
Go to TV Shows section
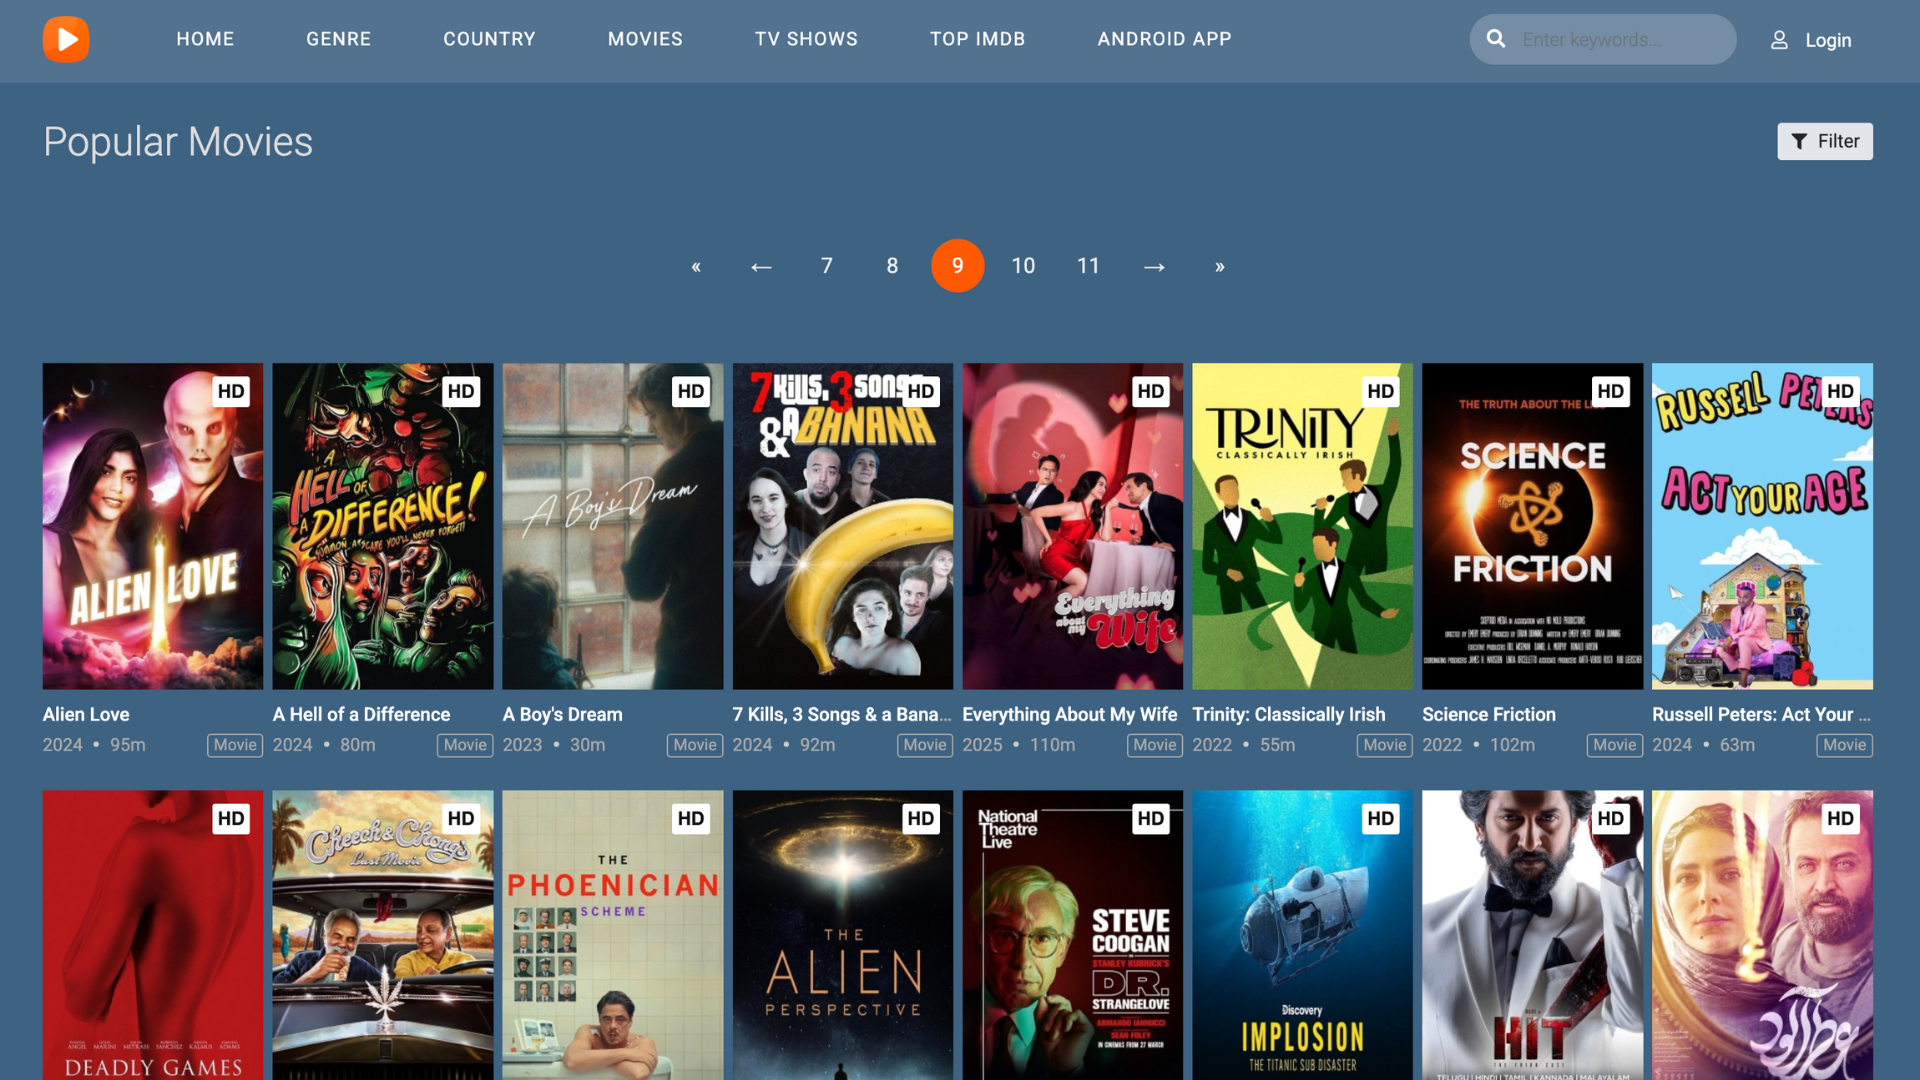point(806,39)
